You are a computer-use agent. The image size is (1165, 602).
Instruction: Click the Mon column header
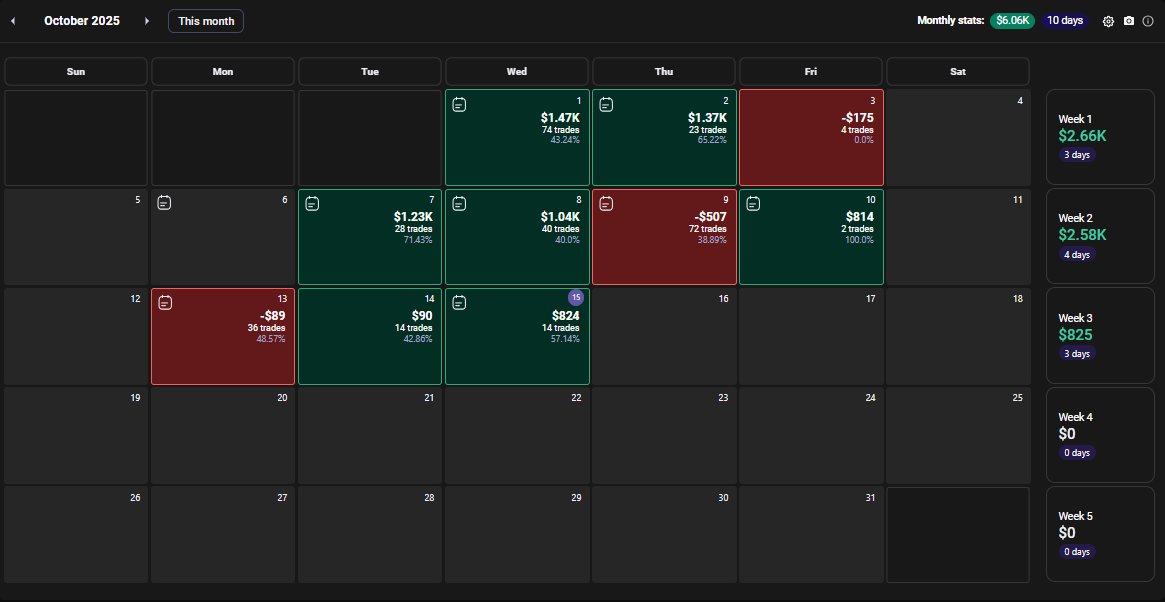pyautogui.click(x=223, y=71)
